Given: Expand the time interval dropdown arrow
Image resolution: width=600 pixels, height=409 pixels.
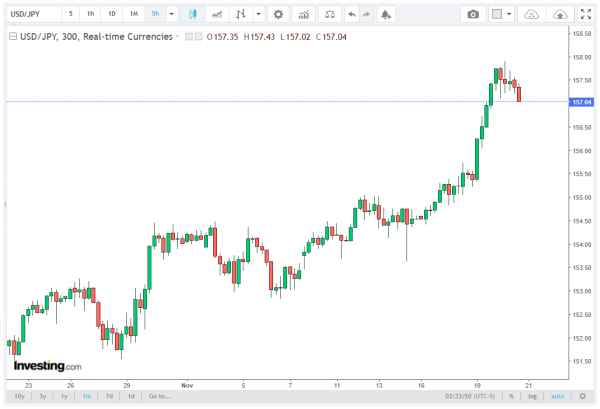Looking at the screenshot, I should click(x=172, y=14).
